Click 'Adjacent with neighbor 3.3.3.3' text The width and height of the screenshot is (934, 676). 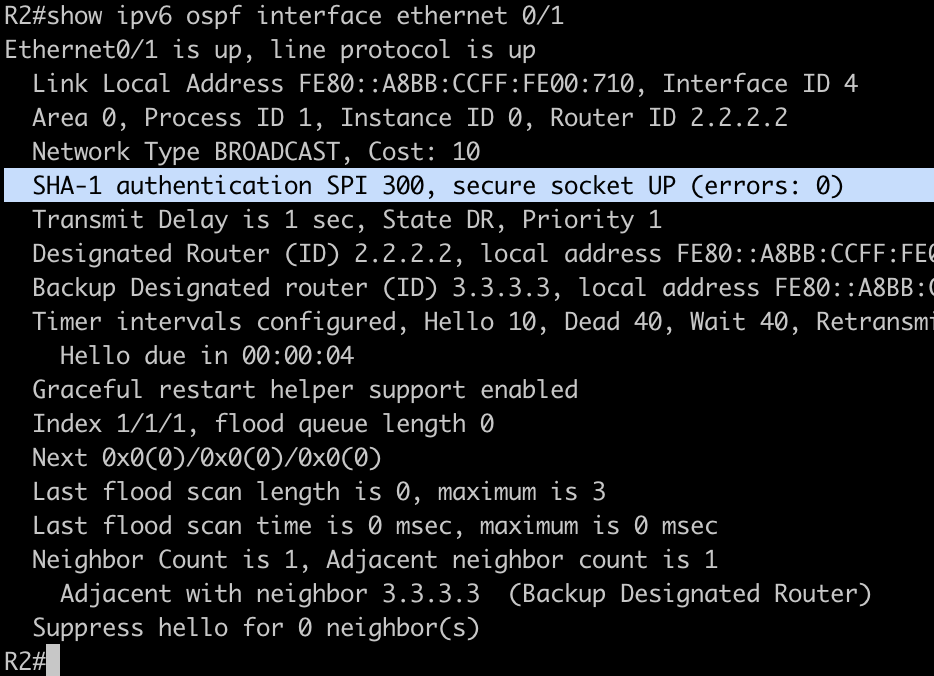(269, 594)
